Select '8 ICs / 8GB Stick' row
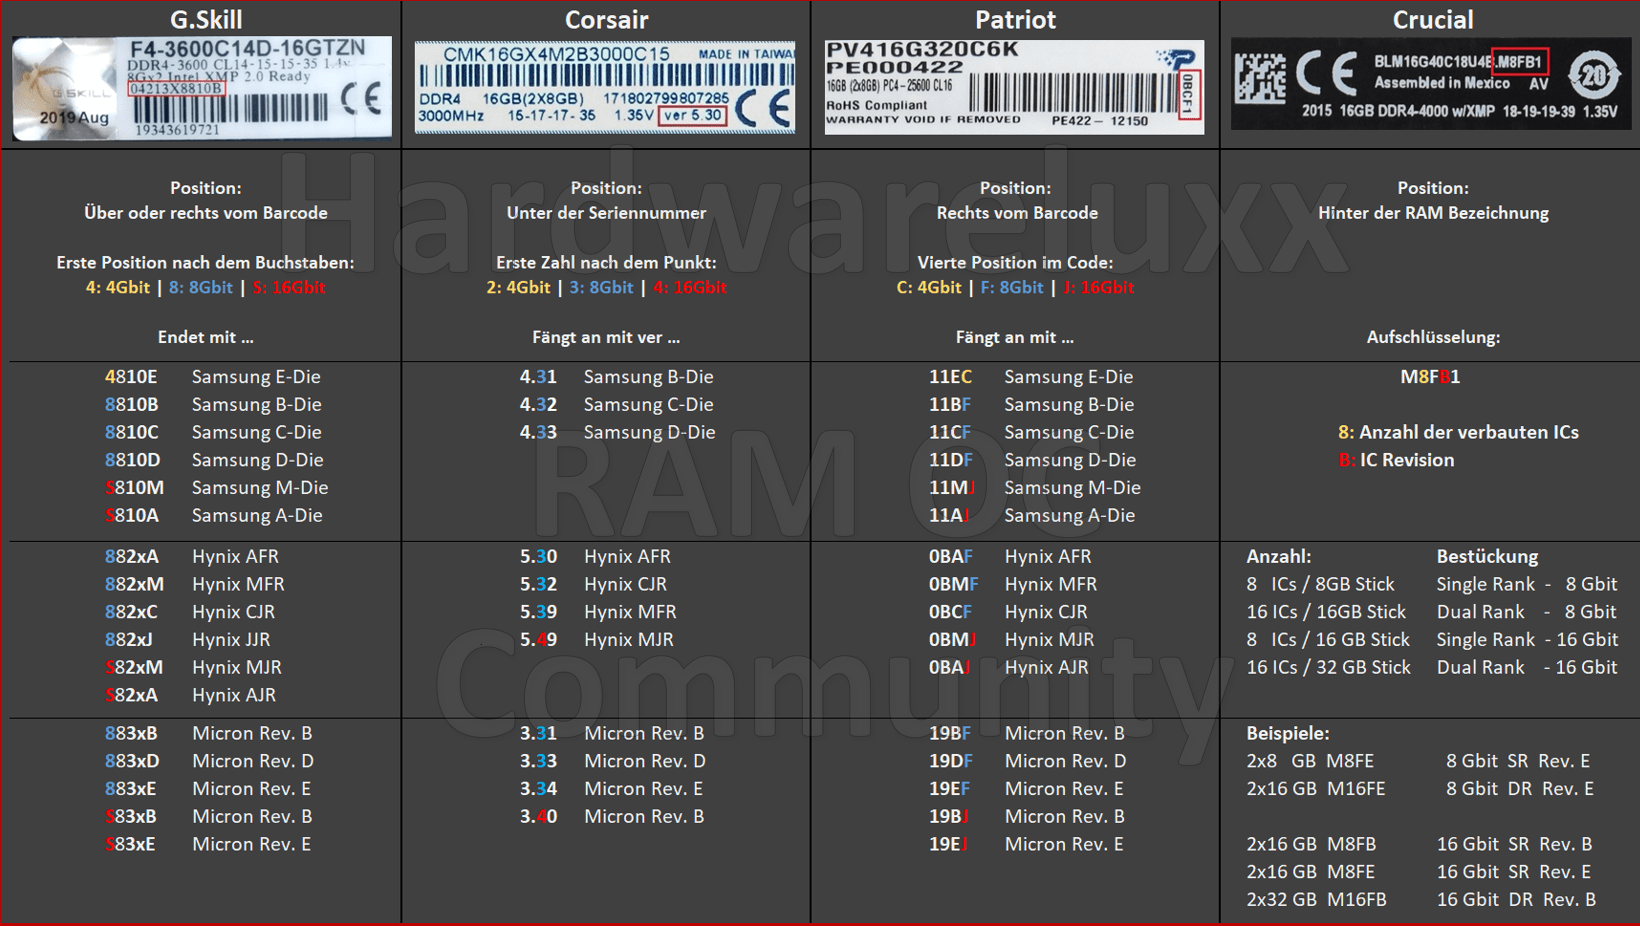1640x926 pixels. pyautogui.click(x=1320, y=584)
